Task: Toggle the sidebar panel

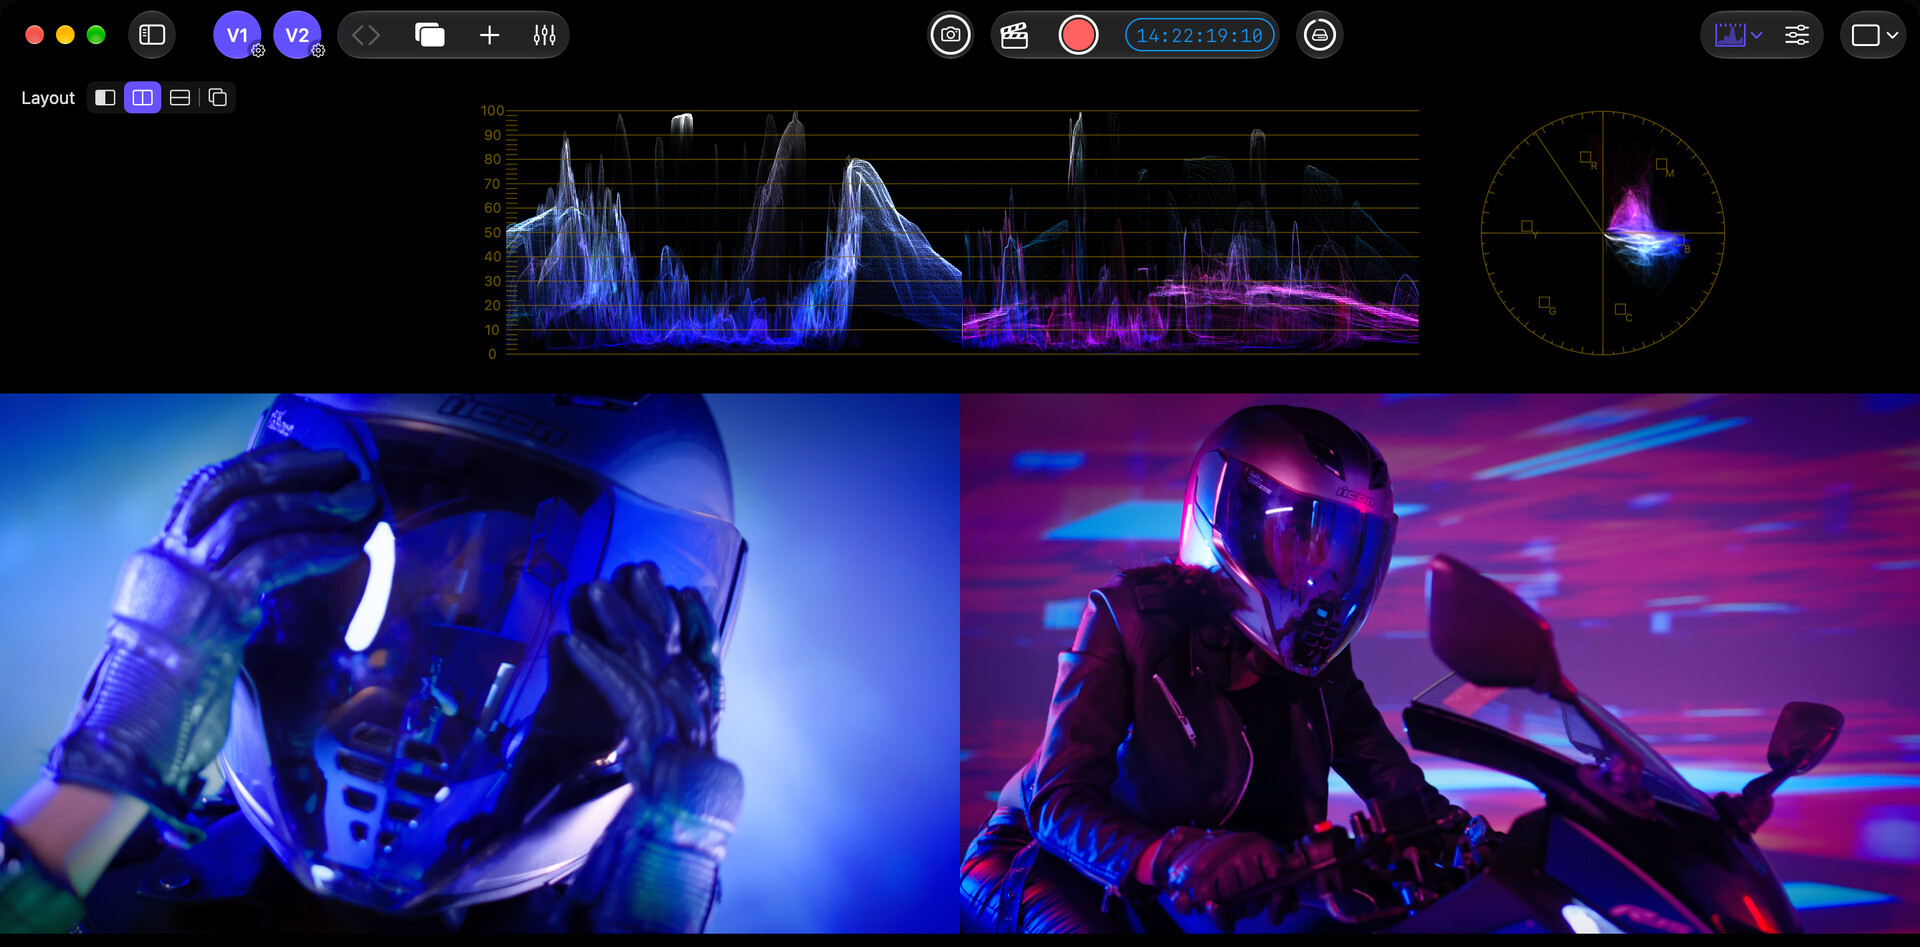Action: (152, 35)
